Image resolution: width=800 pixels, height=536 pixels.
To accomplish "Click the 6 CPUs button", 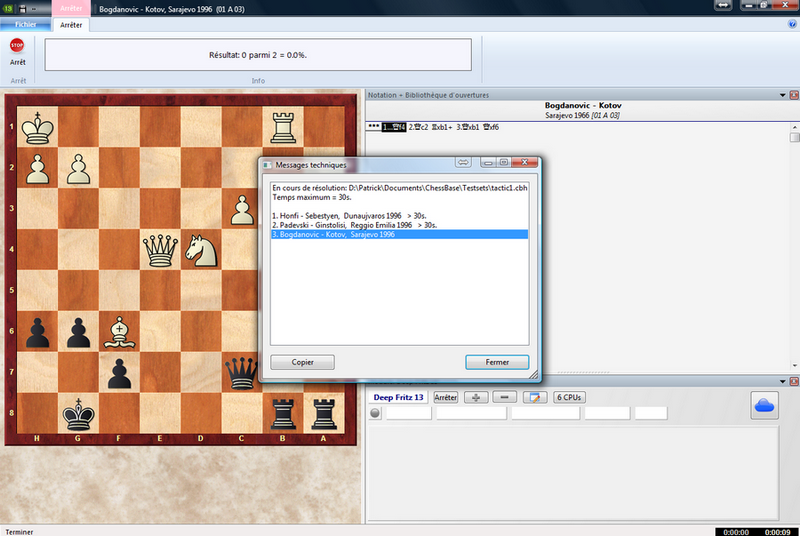I will coord(569,397).
